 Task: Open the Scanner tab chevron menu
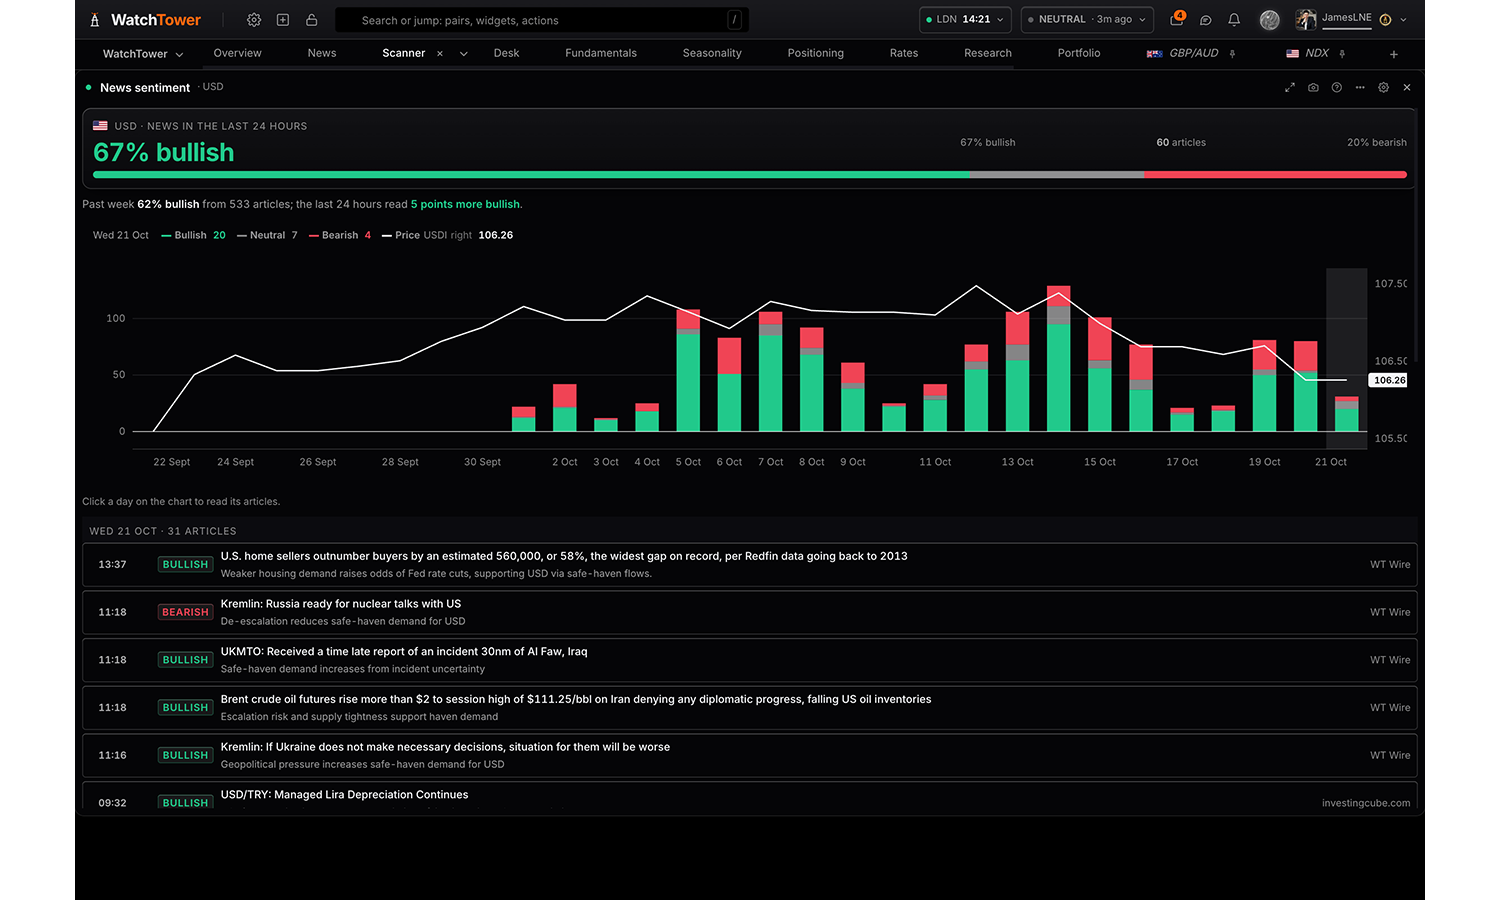coord(464,54)
